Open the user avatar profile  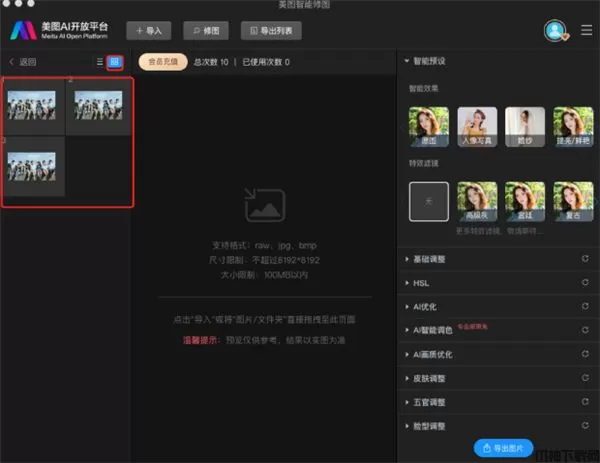point(555,30)
